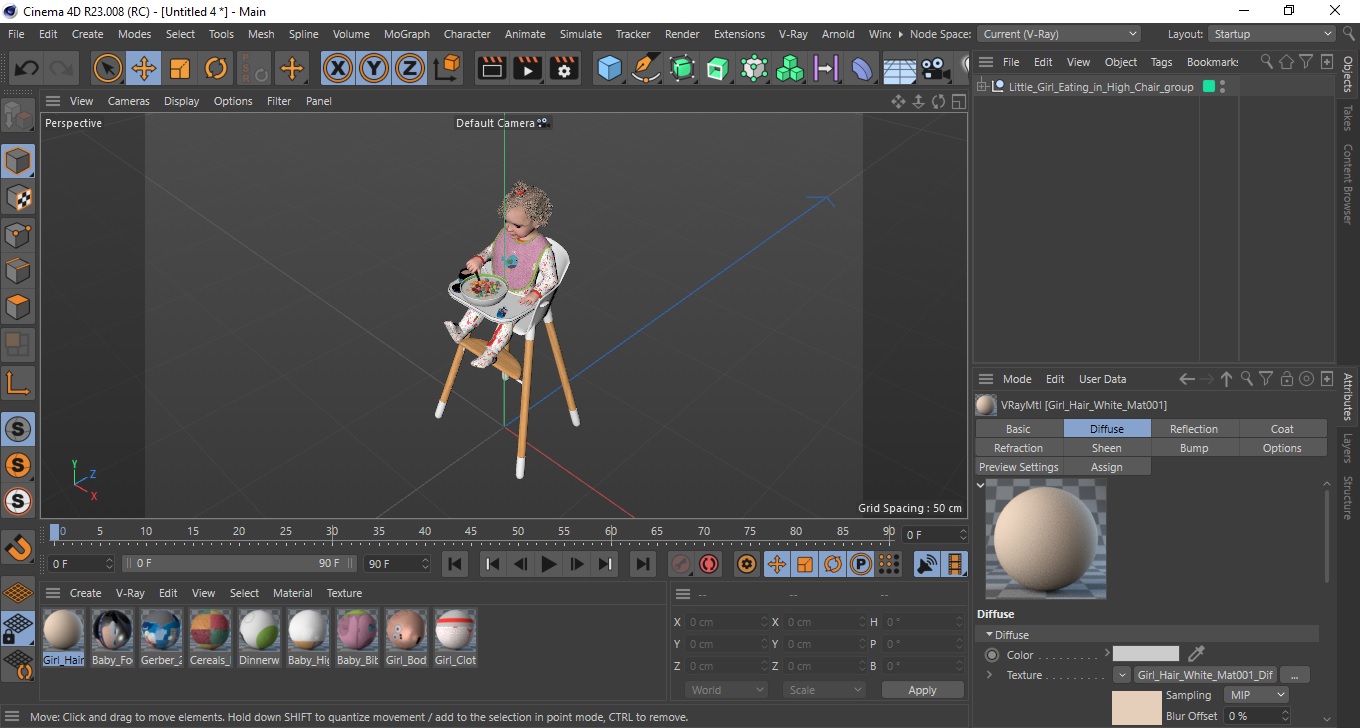
Task: Switch to Reflection material tab
Action: pos(1194,429)
